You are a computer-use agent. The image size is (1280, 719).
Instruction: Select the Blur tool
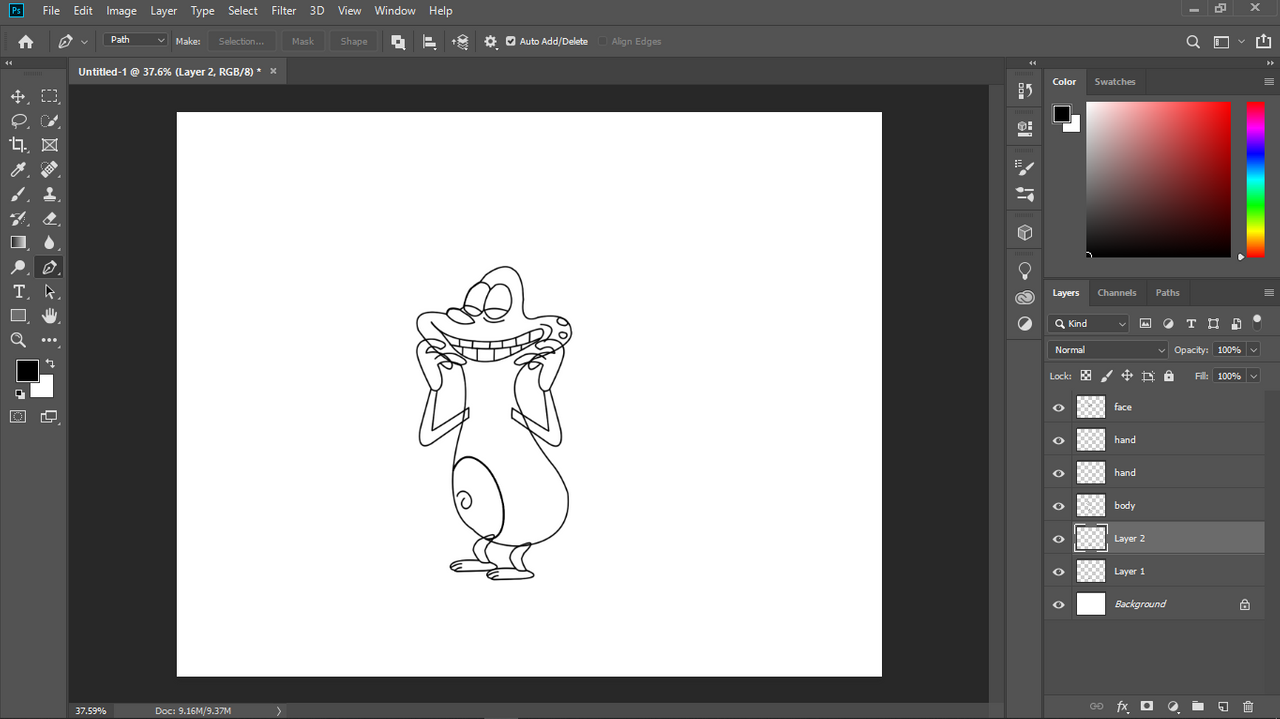point(49,243)
